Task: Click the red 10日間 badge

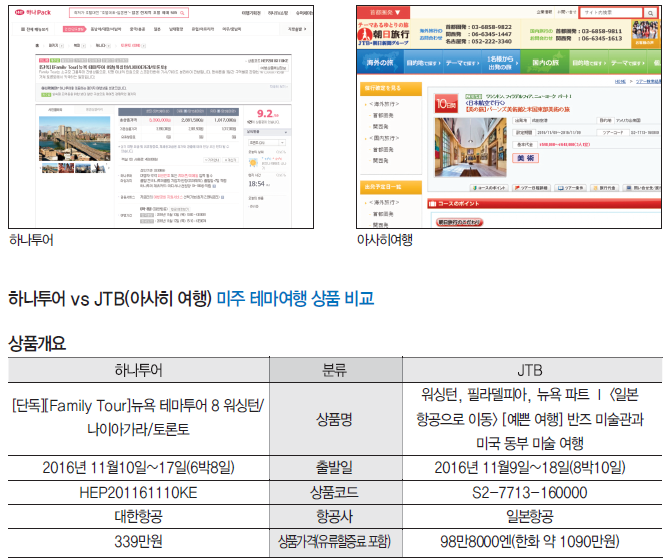Action: [x=446, y=104]
